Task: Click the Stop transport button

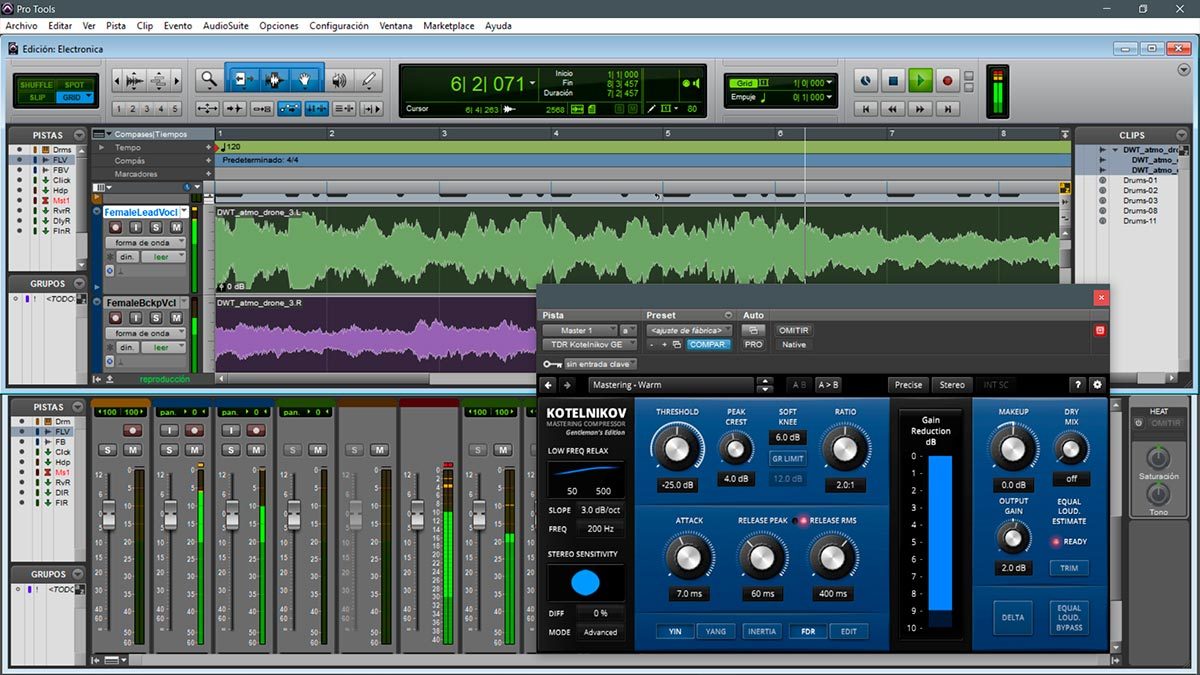Action: [894, 81]
